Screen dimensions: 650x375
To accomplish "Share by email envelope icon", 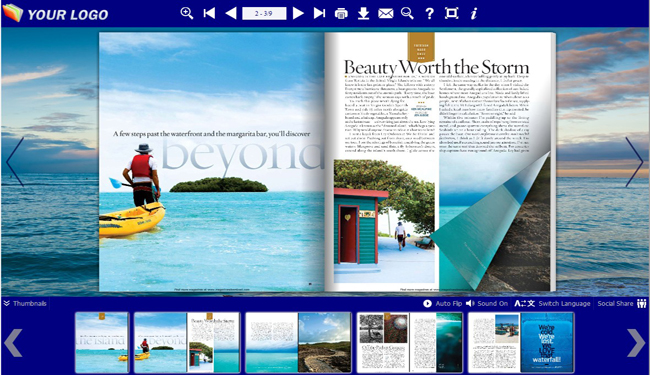I will [x=386, y=14].
